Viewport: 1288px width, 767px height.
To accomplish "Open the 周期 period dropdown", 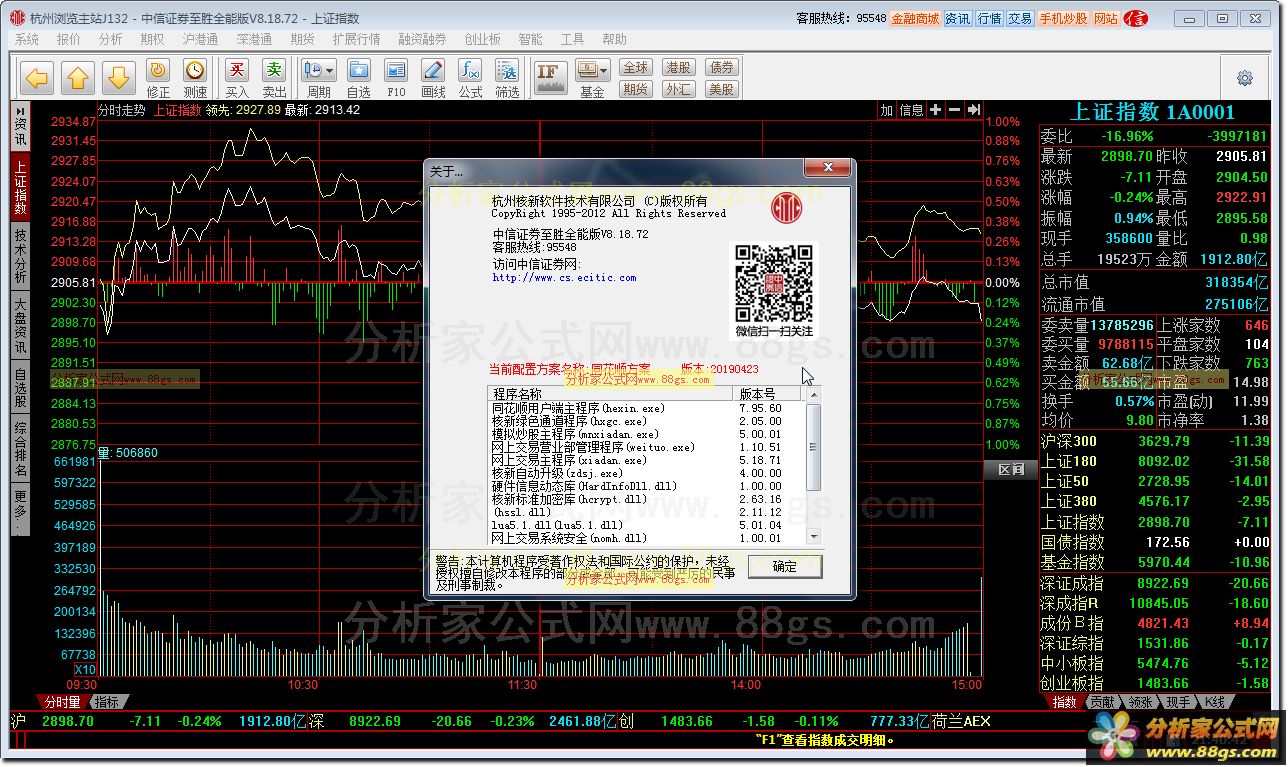I will point(319,78).
